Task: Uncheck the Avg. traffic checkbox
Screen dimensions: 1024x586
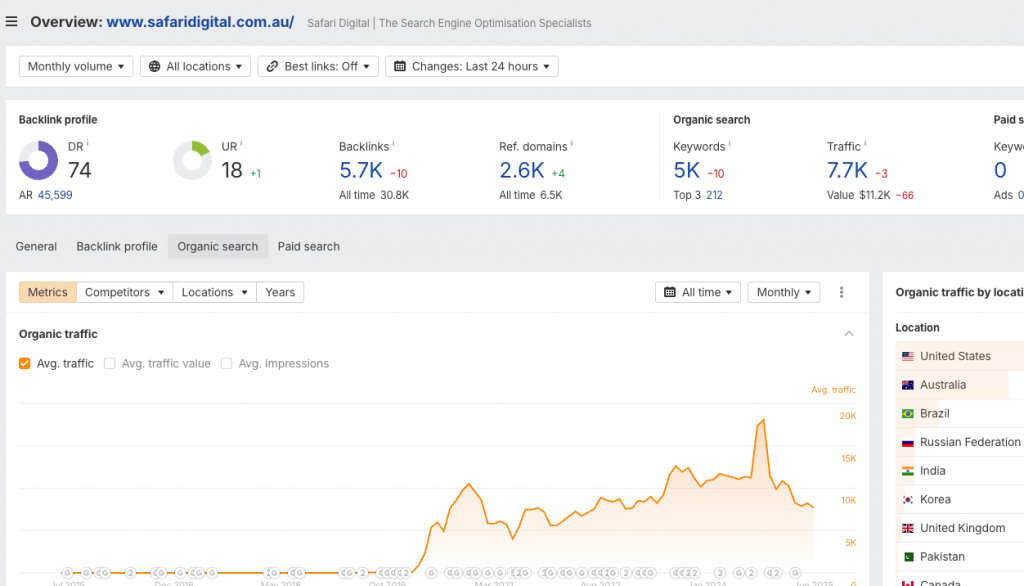Action: [x=24, y=363]
